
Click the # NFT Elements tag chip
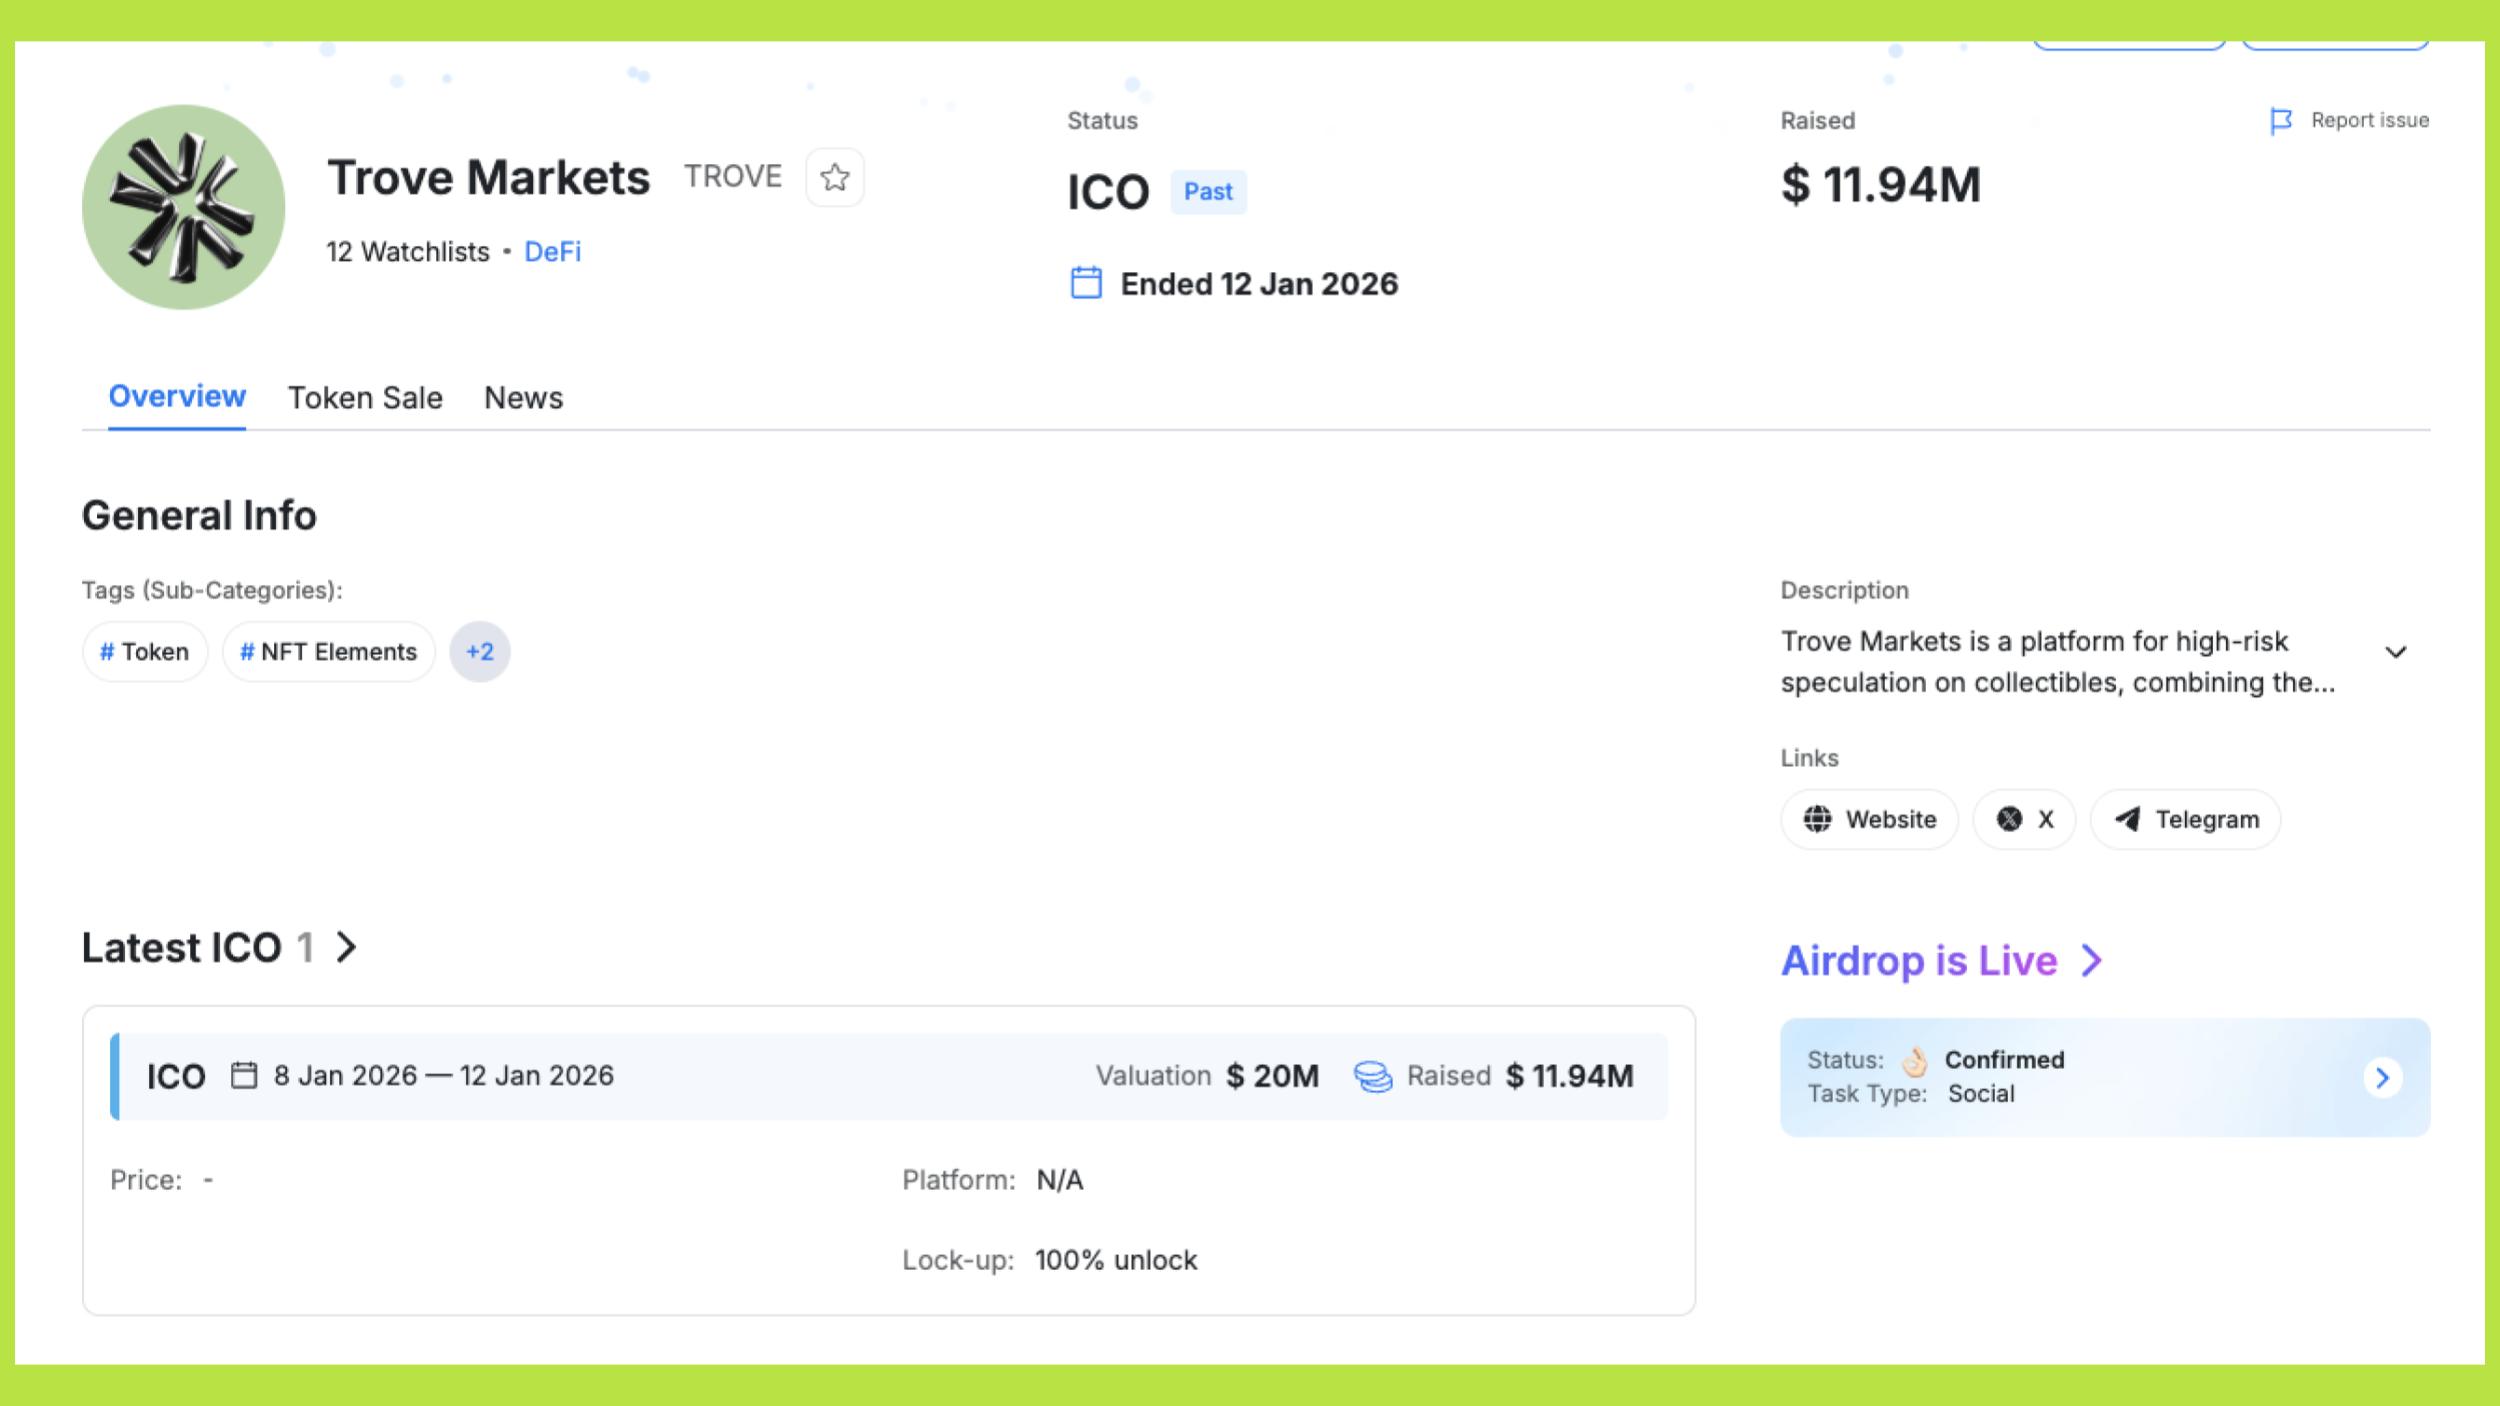click(328, 652)
